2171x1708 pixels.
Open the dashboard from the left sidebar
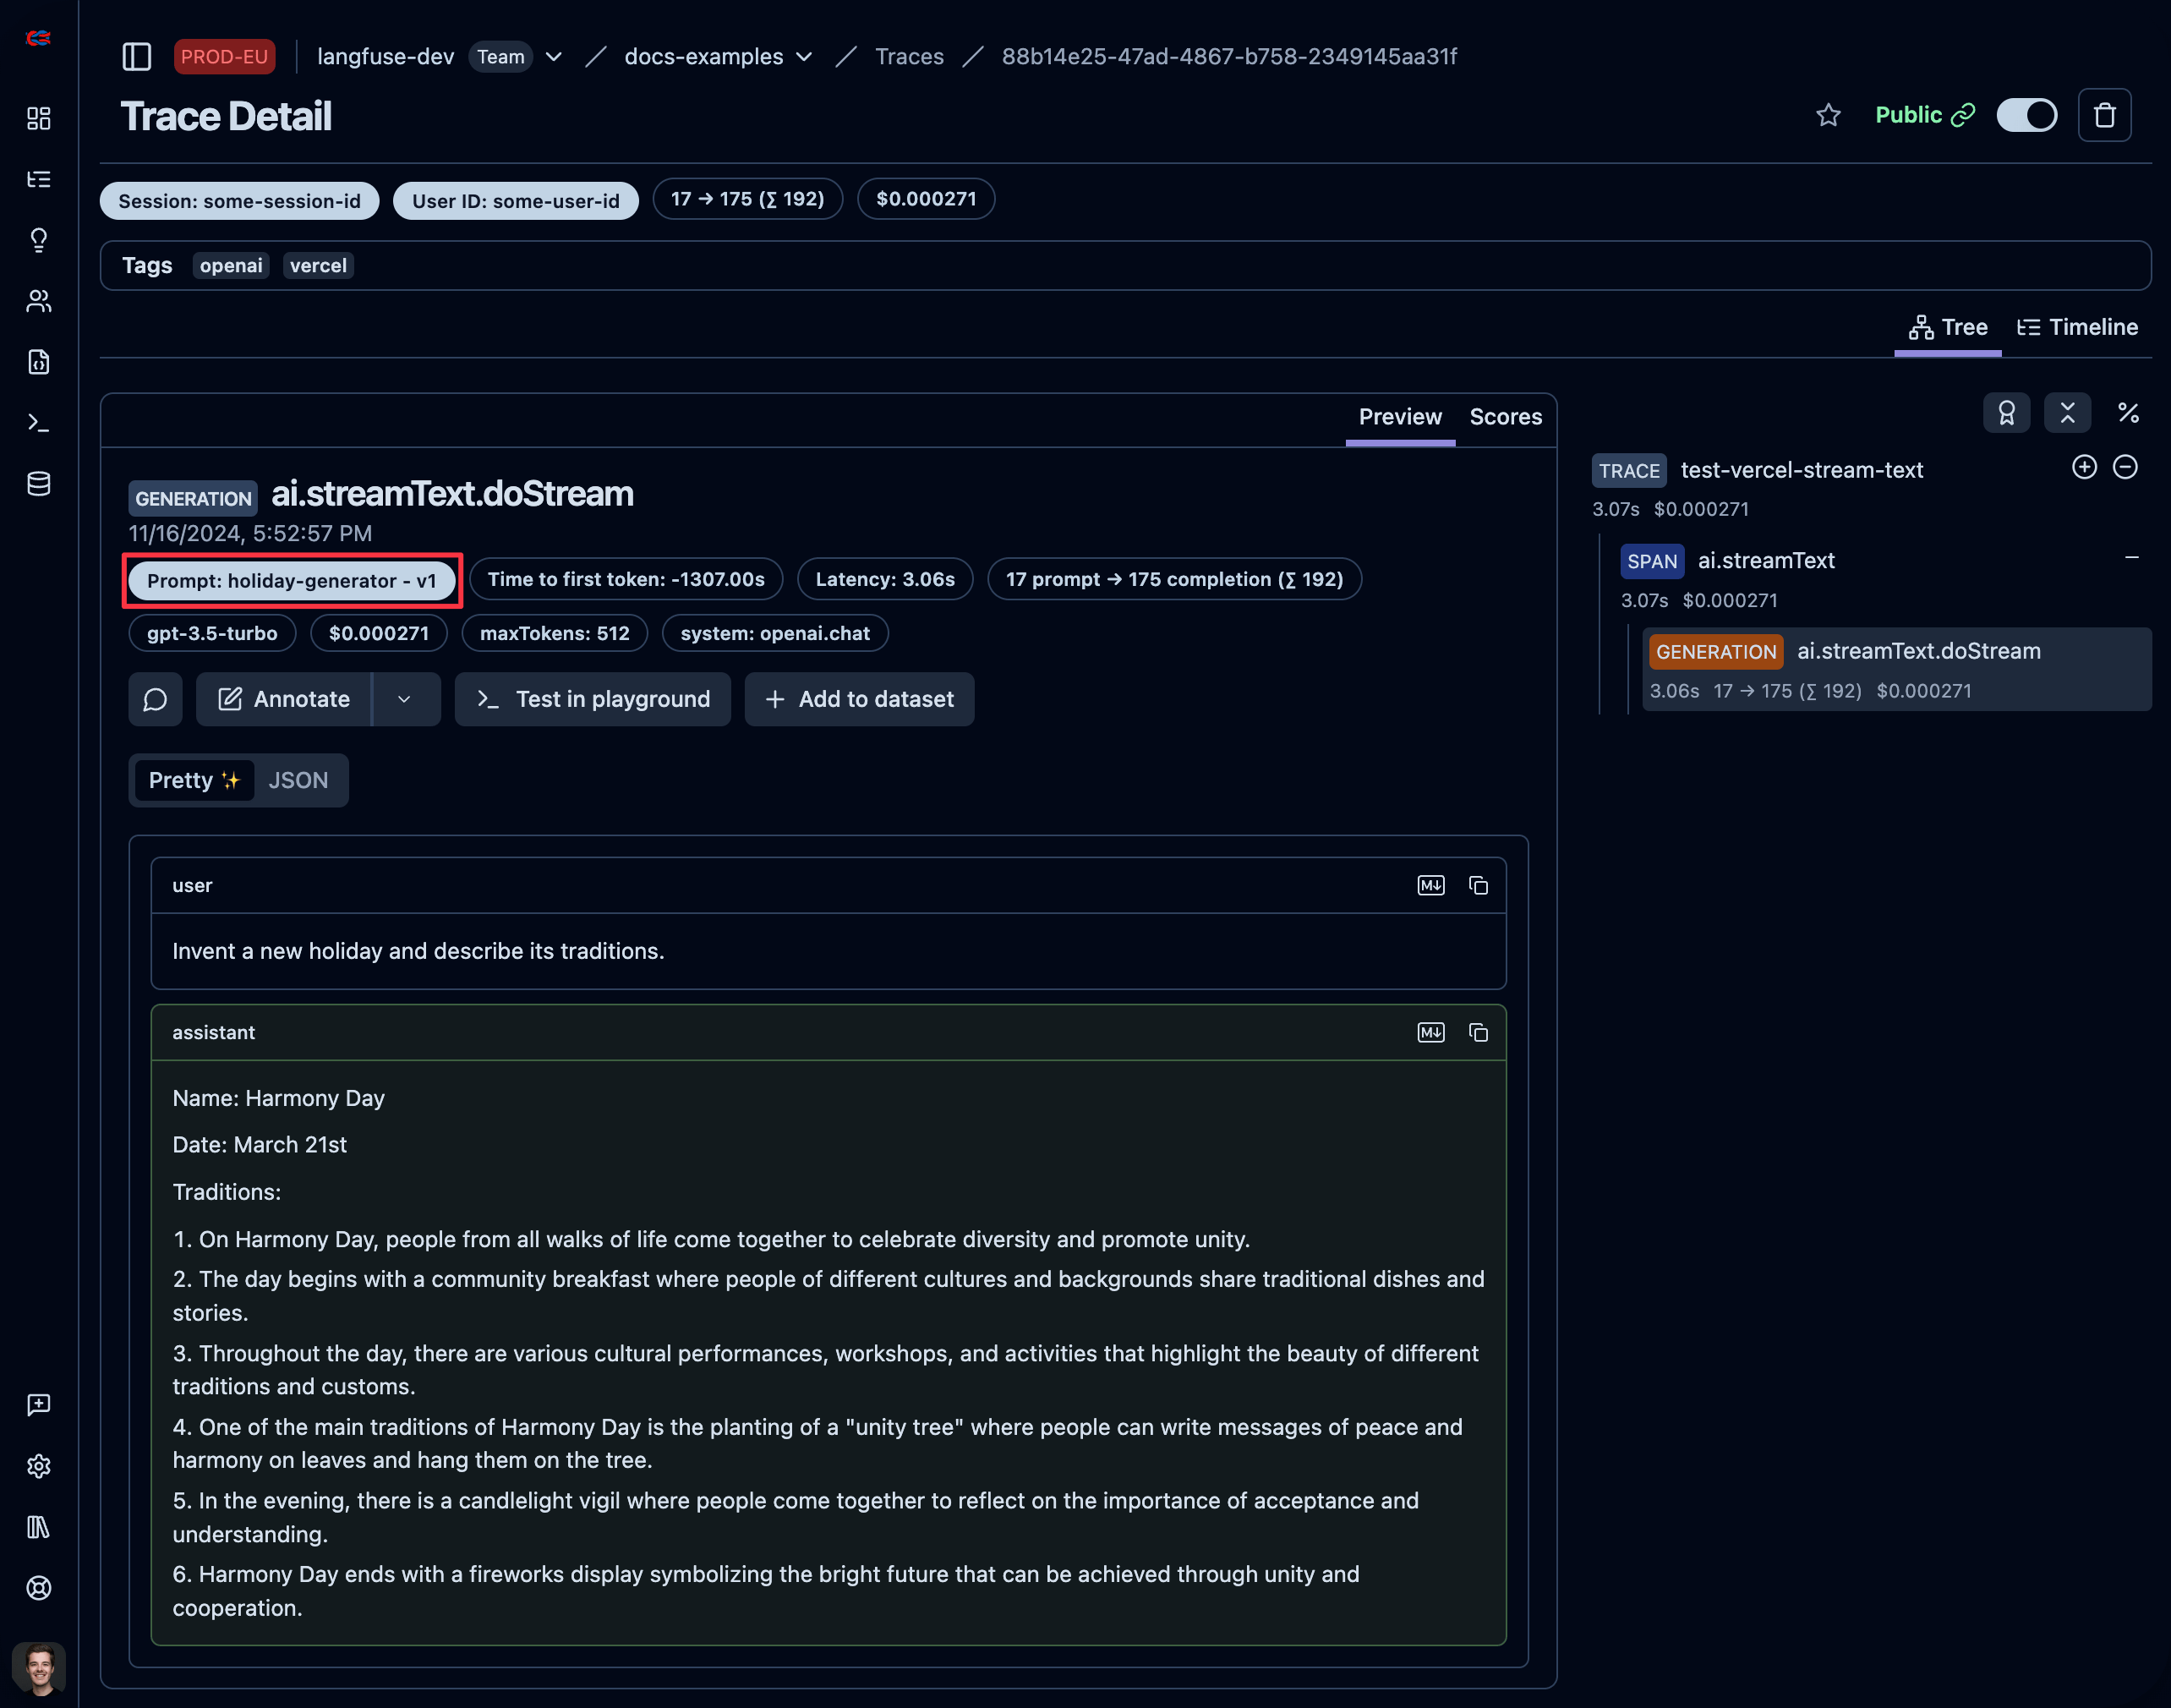coord(39,118)
